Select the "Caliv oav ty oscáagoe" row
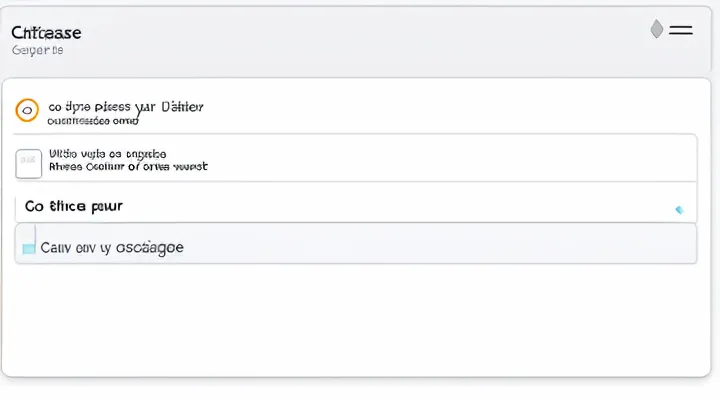The image size is (720, 400). [400, 244]
